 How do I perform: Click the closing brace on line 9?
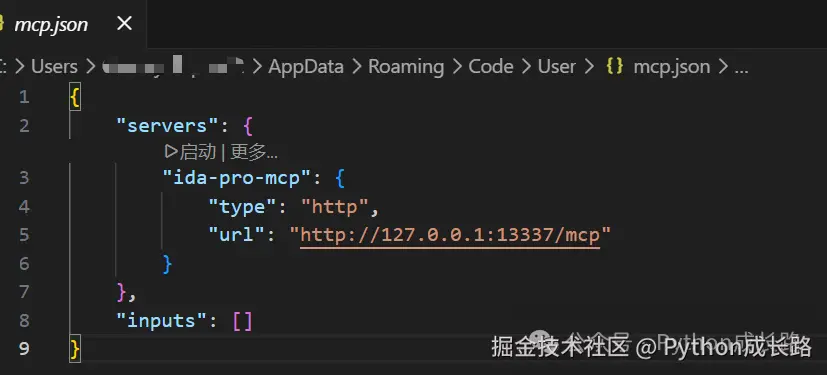tap(75, 349)
